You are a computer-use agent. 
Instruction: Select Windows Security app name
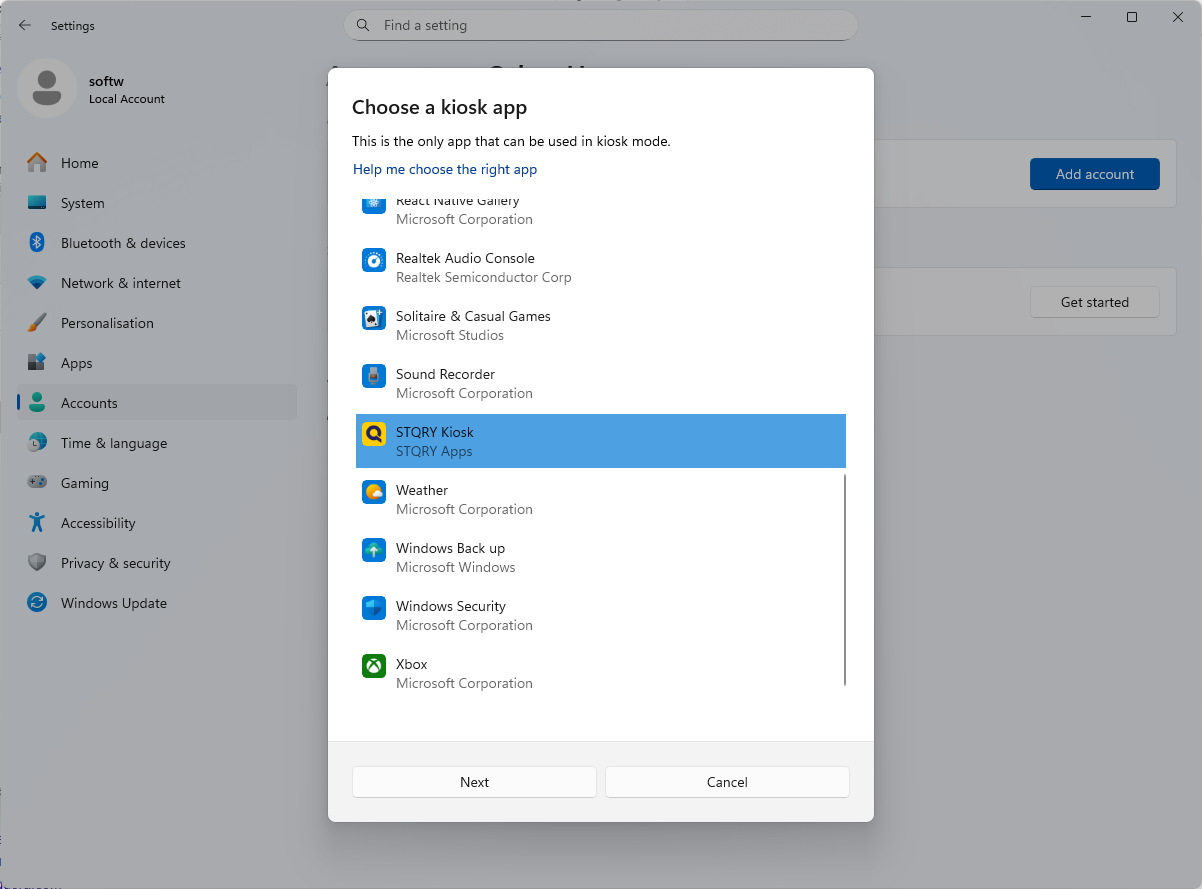[x=451, y=606]
